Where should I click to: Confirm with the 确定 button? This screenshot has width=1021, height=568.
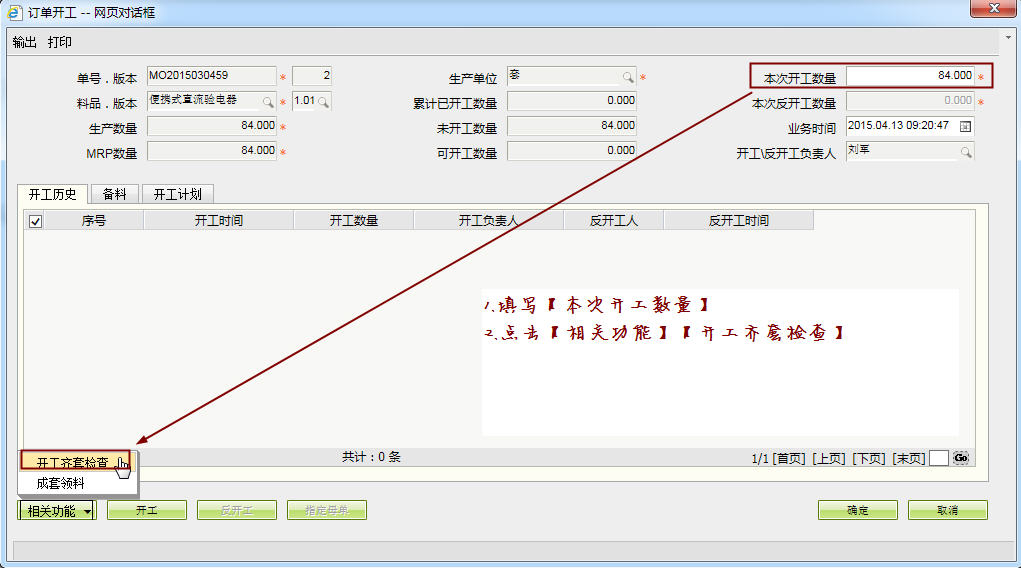click(858, 510)
